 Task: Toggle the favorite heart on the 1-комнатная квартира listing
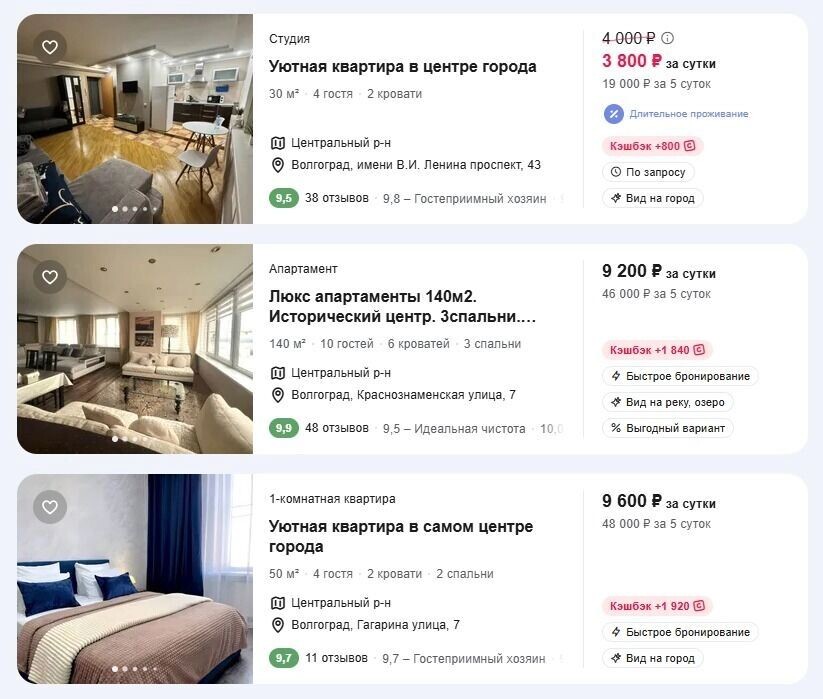[49, 508]
